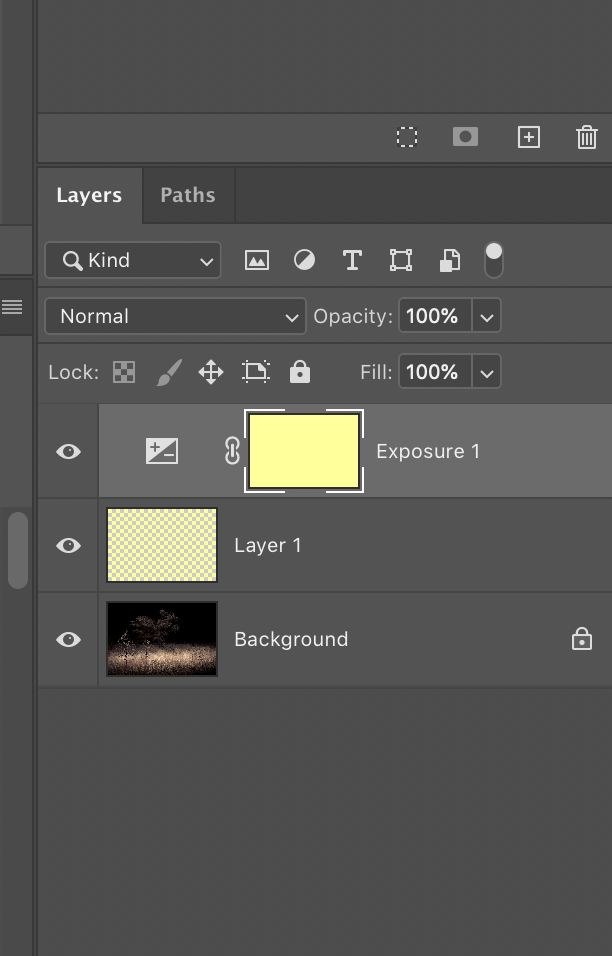This screenshot has height=956, width=612.
Task: Click vertical scrollbar thumb on left panel
Action: [18, 550]
